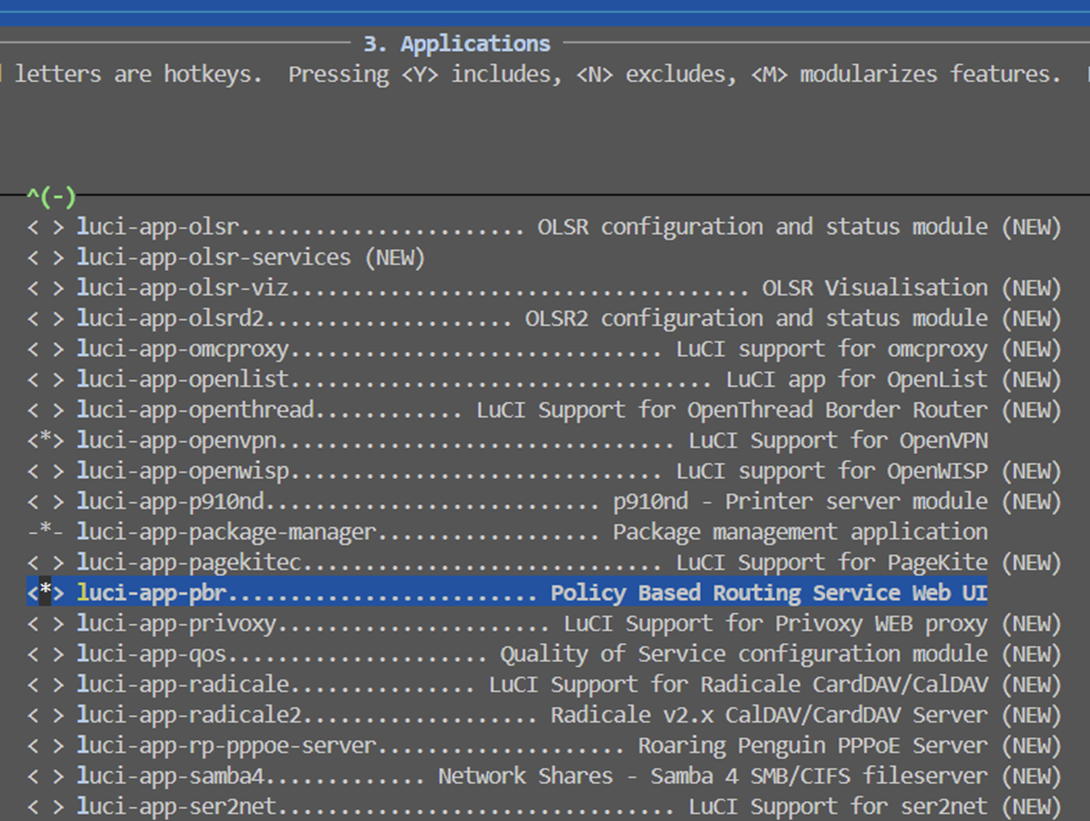The image size is (1090, 821).
Task: Toggle the luci-app-samba4 selection brackets
Action: (x=46, y=777)
